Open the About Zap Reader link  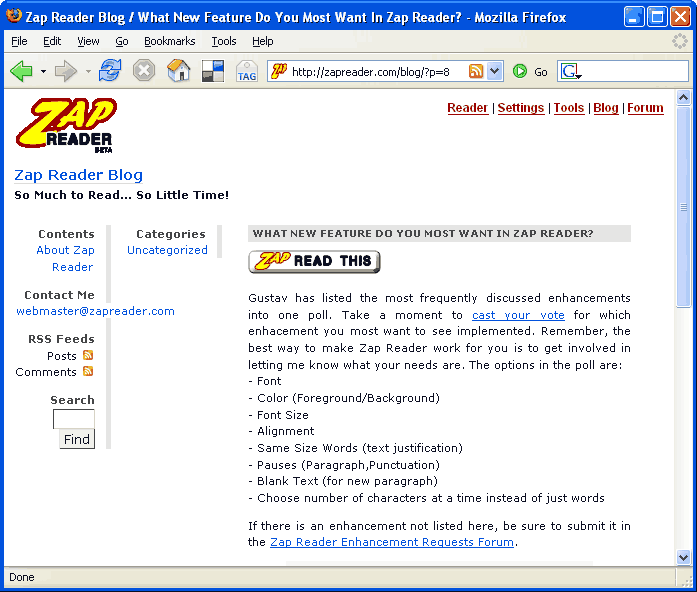pyautogui.click(x=66, y=258)
